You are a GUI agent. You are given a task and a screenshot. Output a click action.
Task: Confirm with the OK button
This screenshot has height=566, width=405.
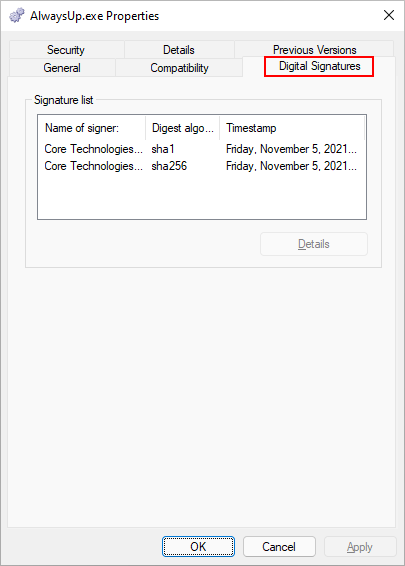click(198, 547)
